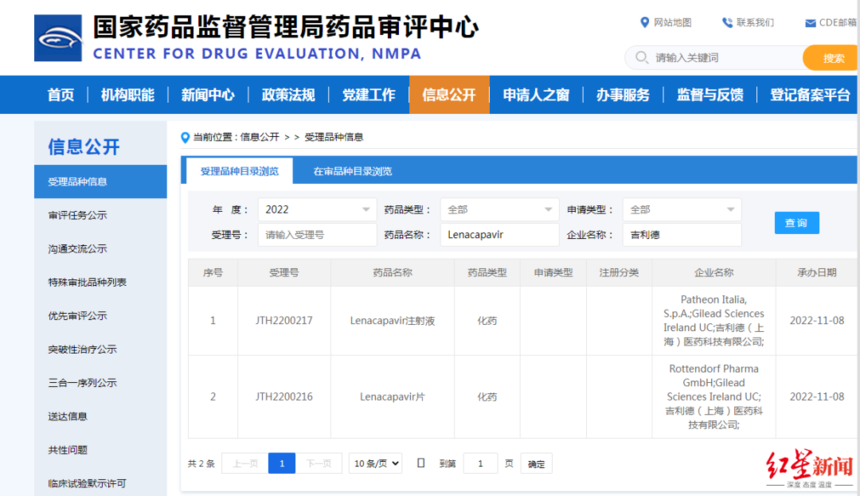Image resolution: width=860 pixels, height=496 pixels.
Task: Click acceptance number JTH2200217
Action: 284,320
